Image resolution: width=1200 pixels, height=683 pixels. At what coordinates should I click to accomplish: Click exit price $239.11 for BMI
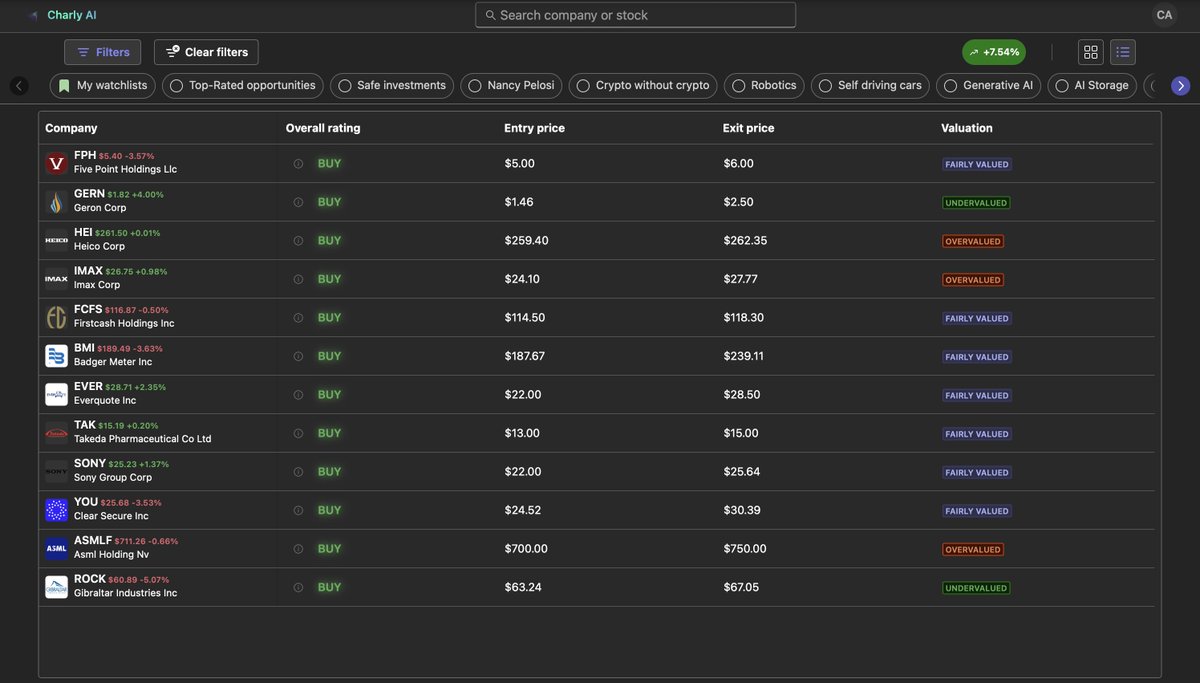click(x=743, y=356)
